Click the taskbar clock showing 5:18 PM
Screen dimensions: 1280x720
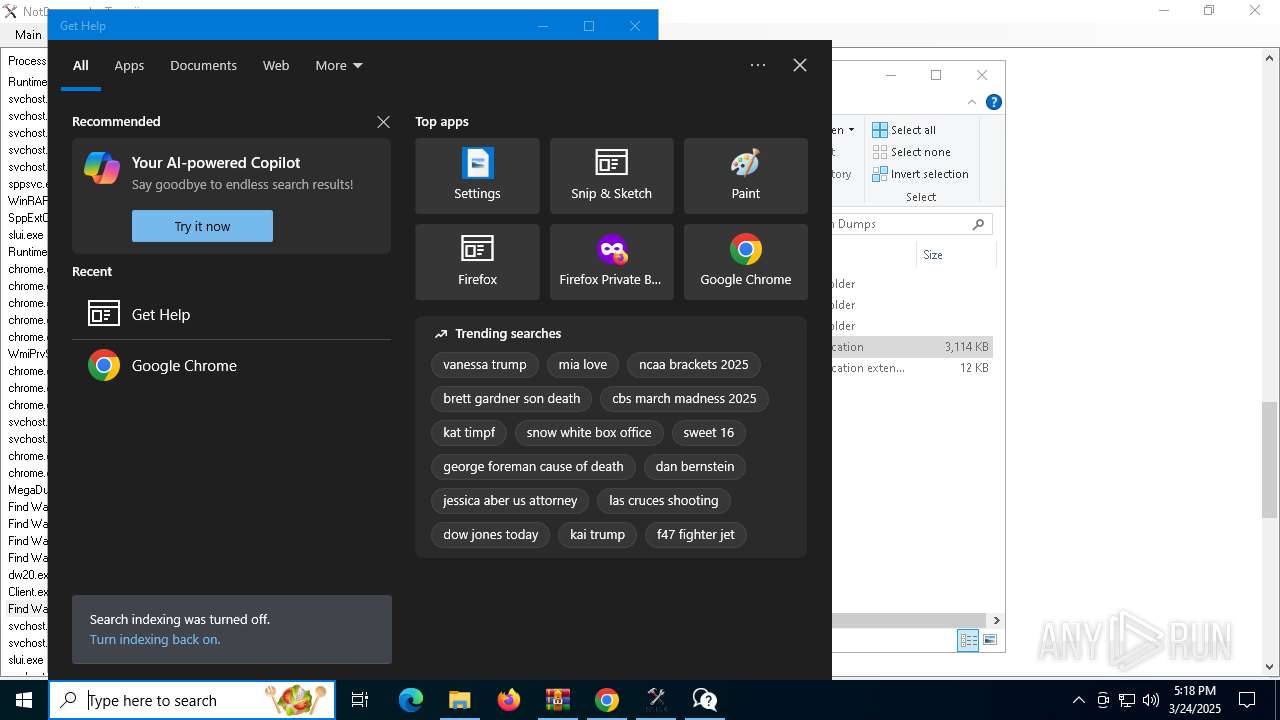coord(1195,700)
